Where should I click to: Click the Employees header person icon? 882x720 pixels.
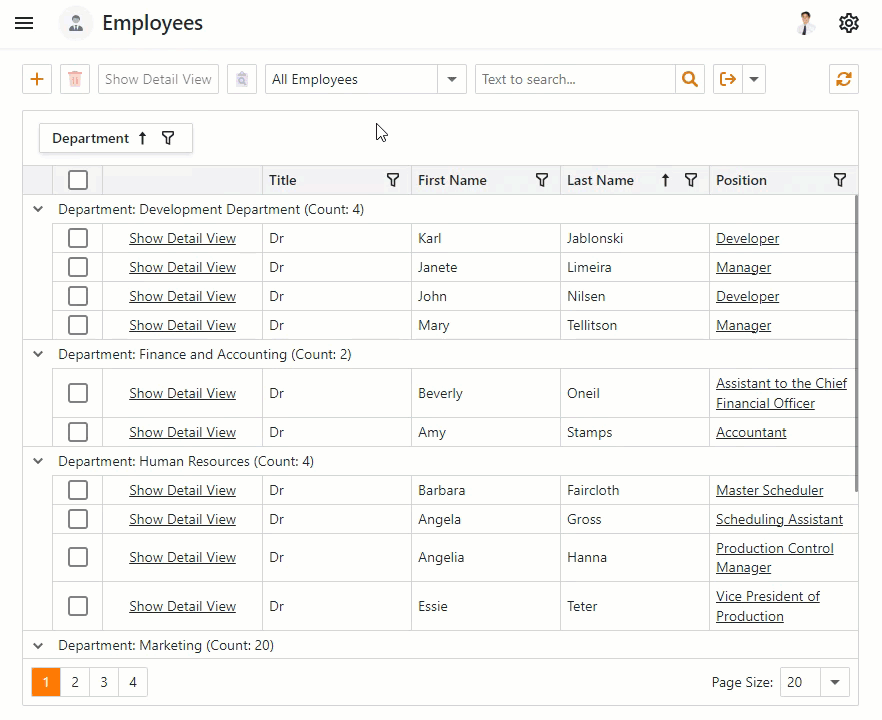[x=76, y=23]
